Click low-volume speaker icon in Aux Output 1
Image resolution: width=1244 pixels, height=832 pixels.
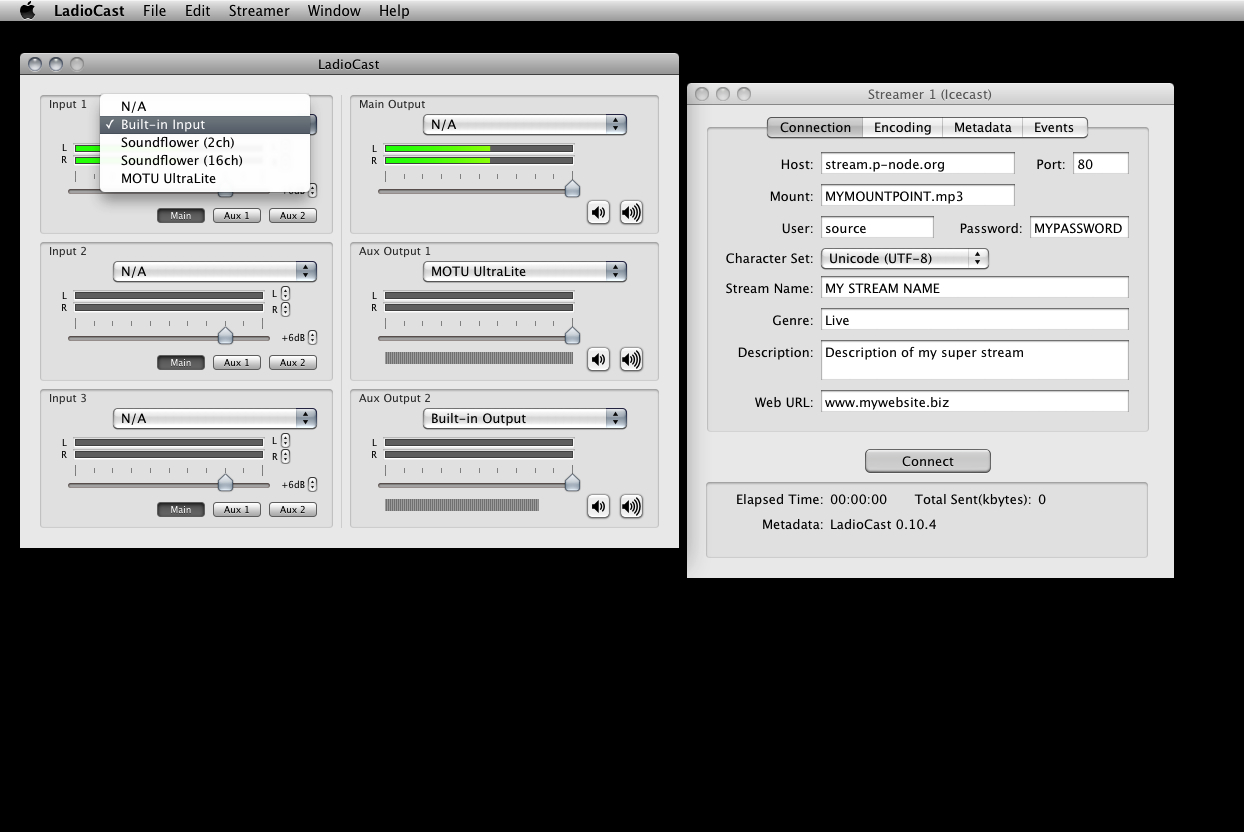point(598,359)
